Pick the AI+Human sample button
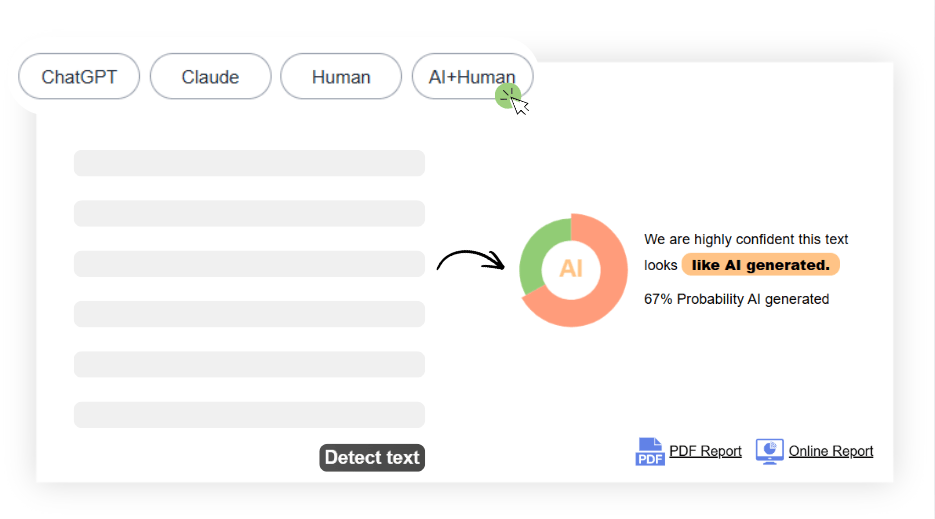The width and height of the screenshot is (935, 519). tap(472, 76)
